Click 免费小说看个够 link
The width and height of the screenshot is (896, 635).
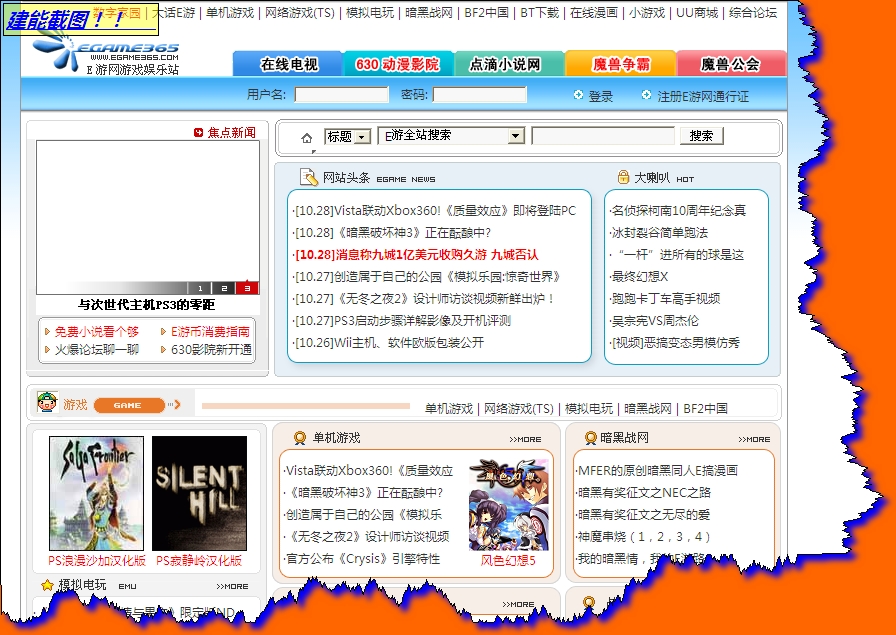pyautogui.click(x=97, y=332)
